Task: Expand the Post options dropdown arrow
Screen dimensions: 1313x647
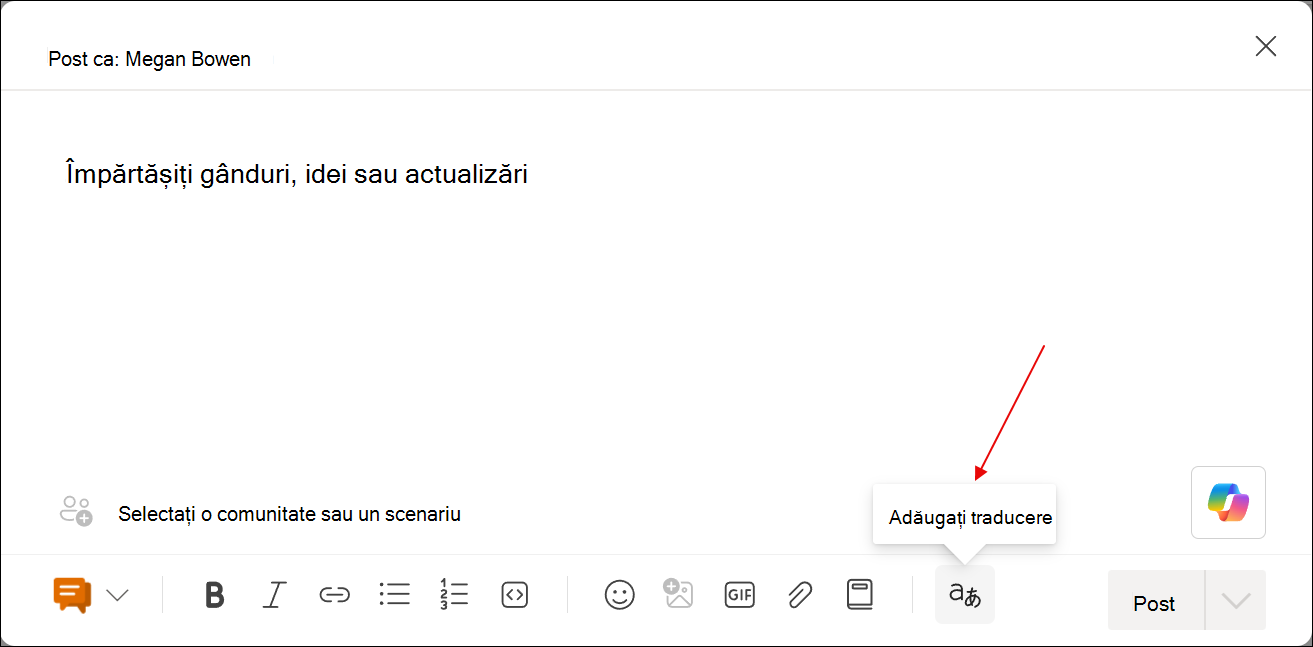Action: tap(1236, 600)
